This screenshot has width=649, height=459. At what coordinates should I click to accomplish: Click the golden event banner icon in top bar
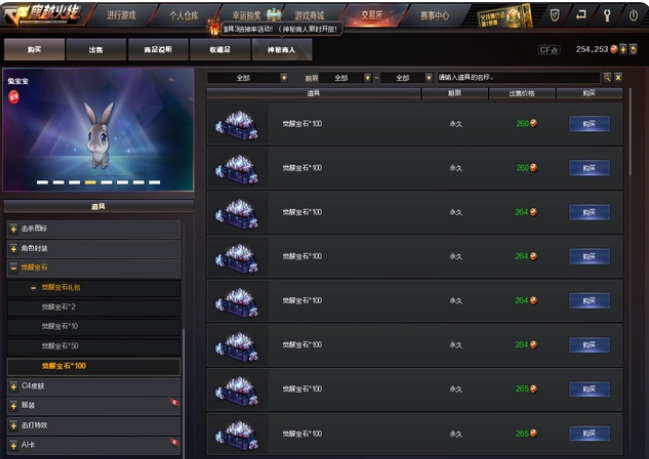tap(505, 17)
